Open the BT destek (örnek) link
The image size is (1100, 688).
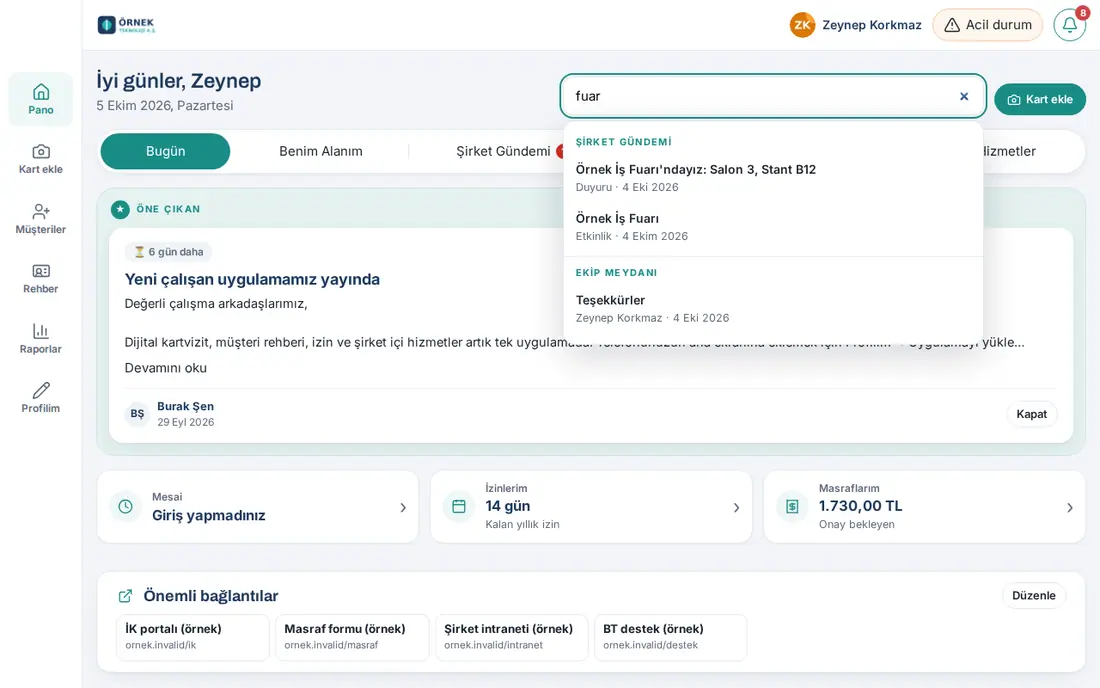point(671,637)
